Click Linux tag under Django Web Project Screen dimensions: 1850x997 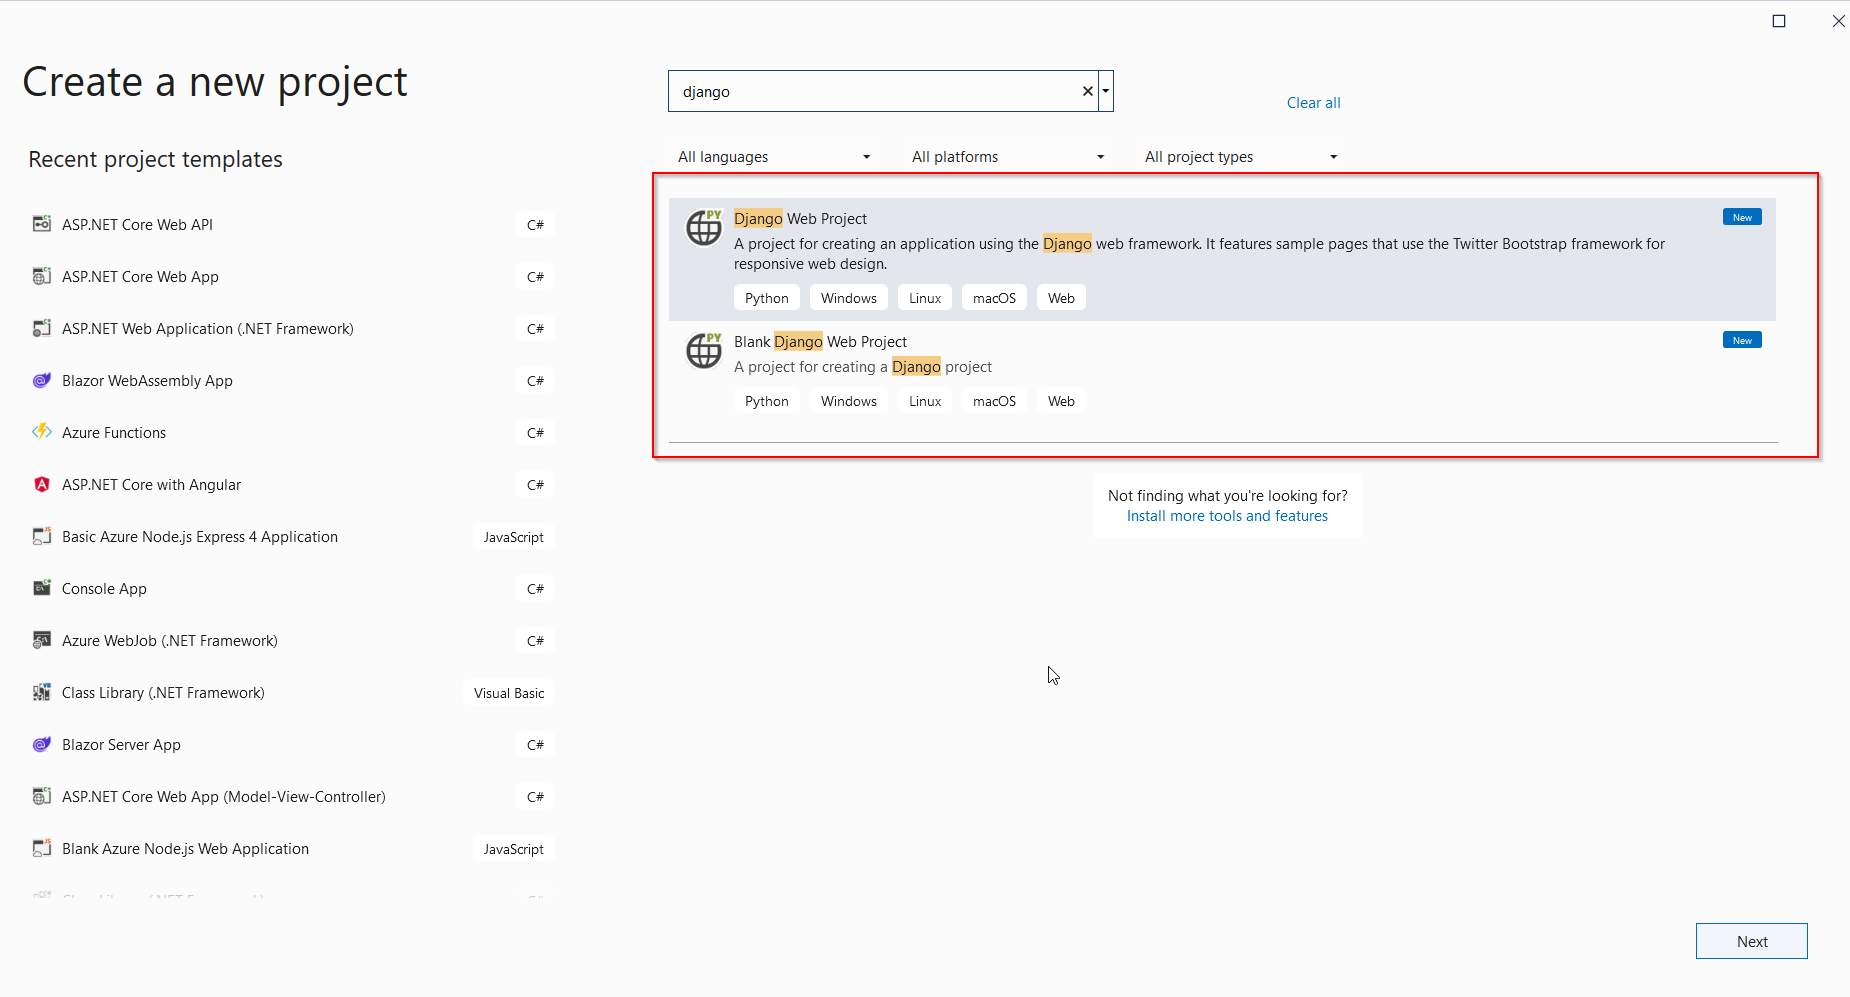pyautogui.click(x=925, y=298)
